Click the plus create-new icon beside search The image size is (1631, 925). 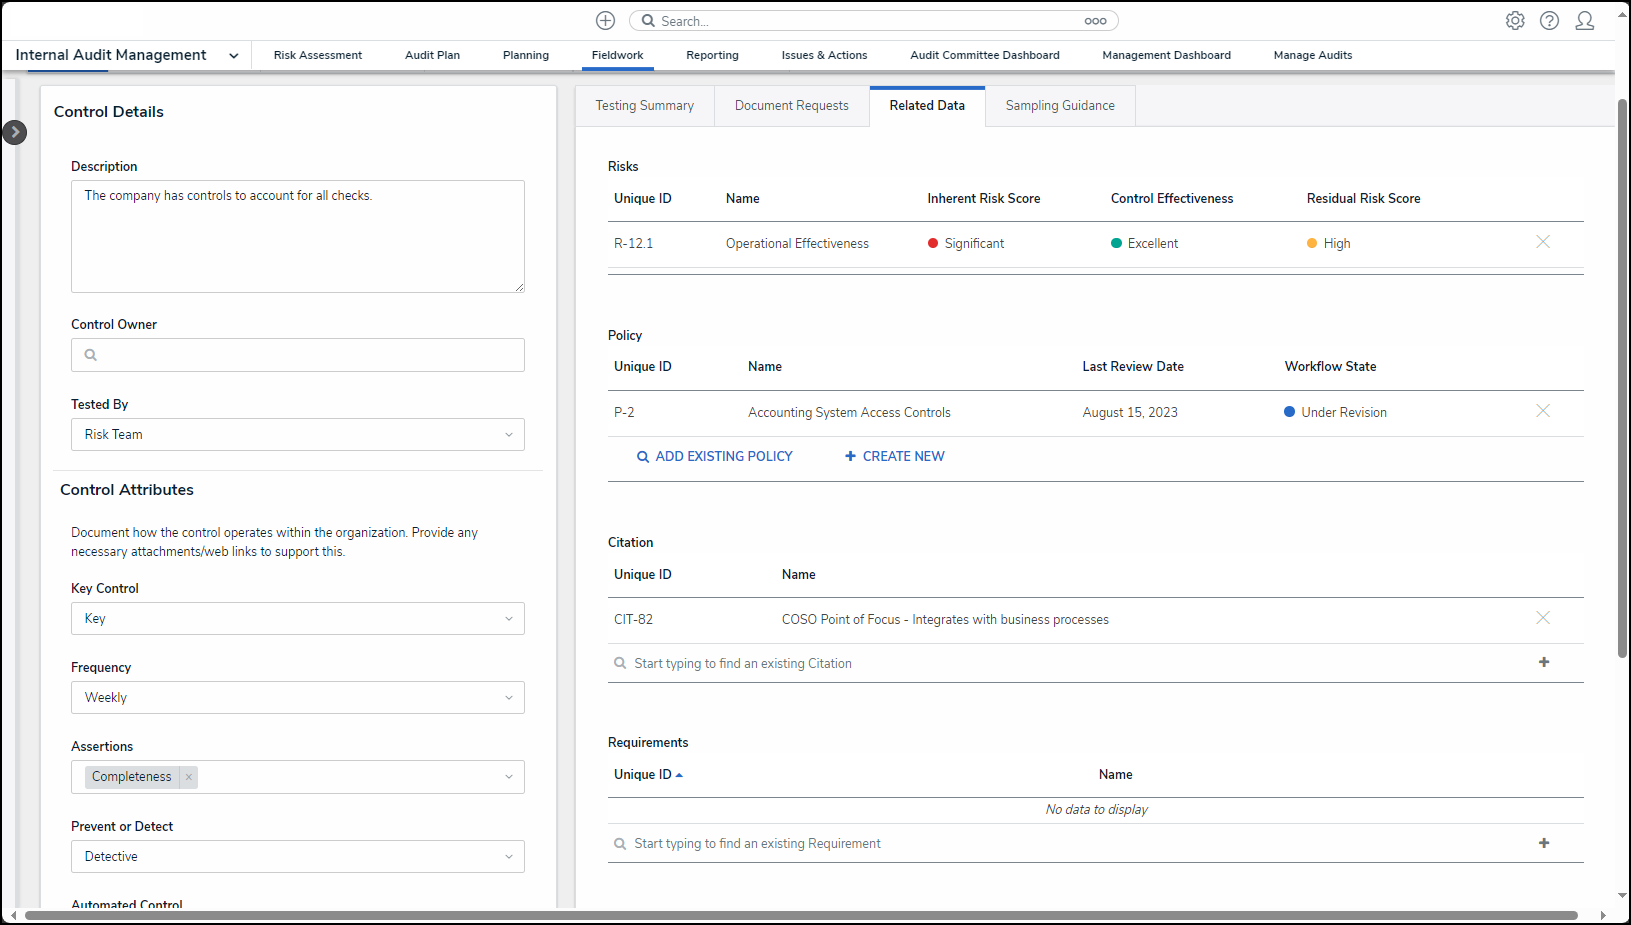click(x=605, y=21)
